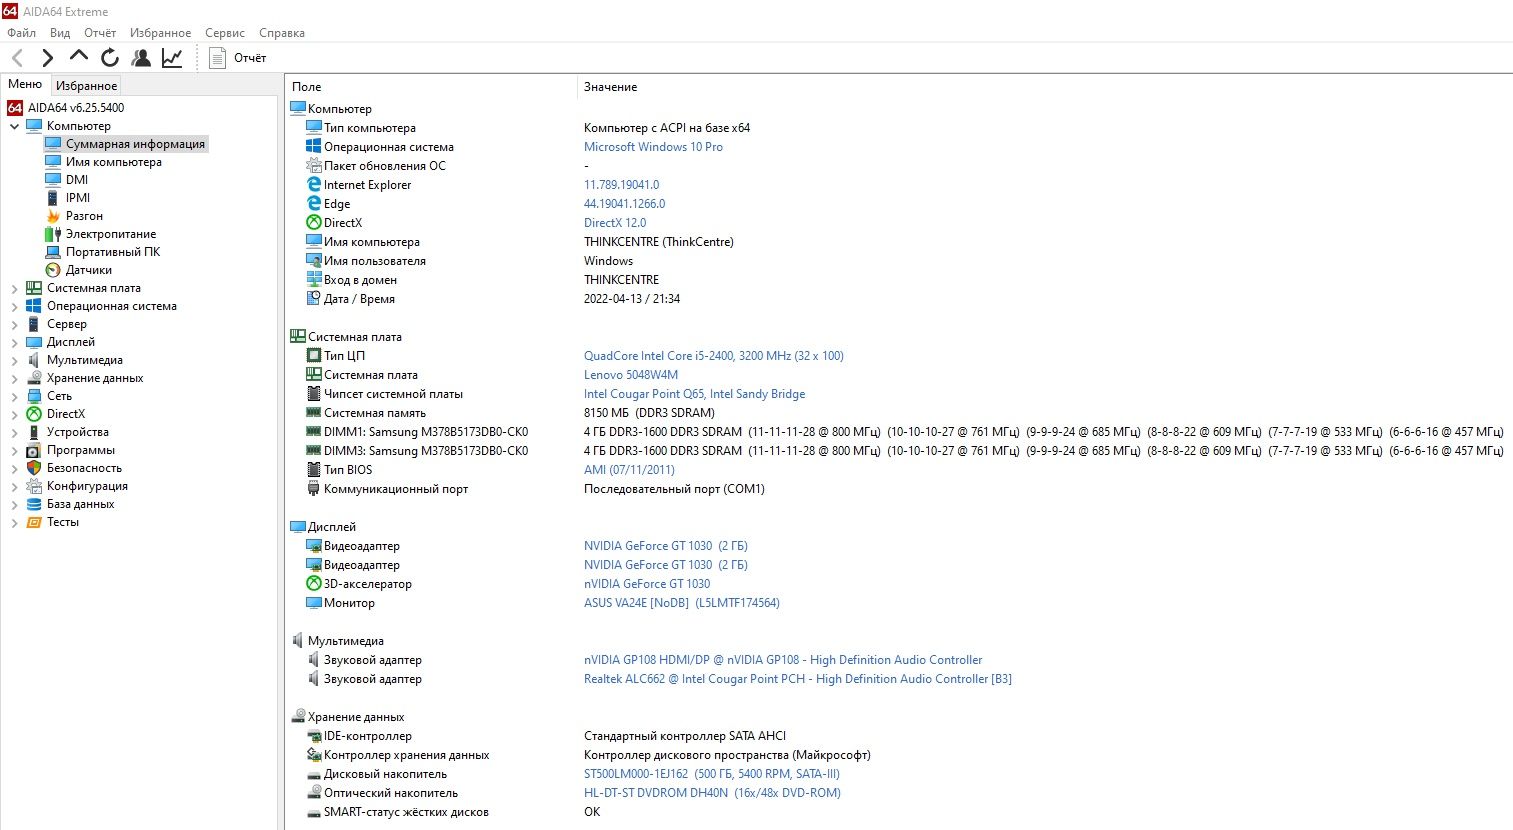Open the ST500LM000-1EJ162 disk link

click(712, 774)
